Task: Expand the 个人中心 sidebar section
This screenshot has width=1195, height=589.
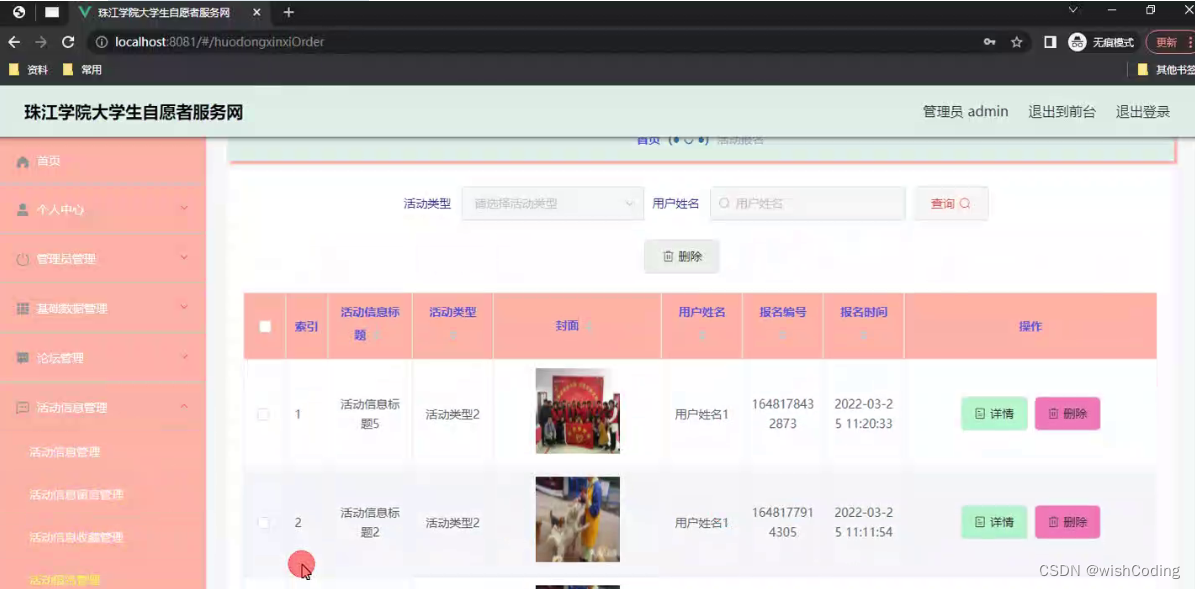Action: pyautogui.click(x=100, y=209)
